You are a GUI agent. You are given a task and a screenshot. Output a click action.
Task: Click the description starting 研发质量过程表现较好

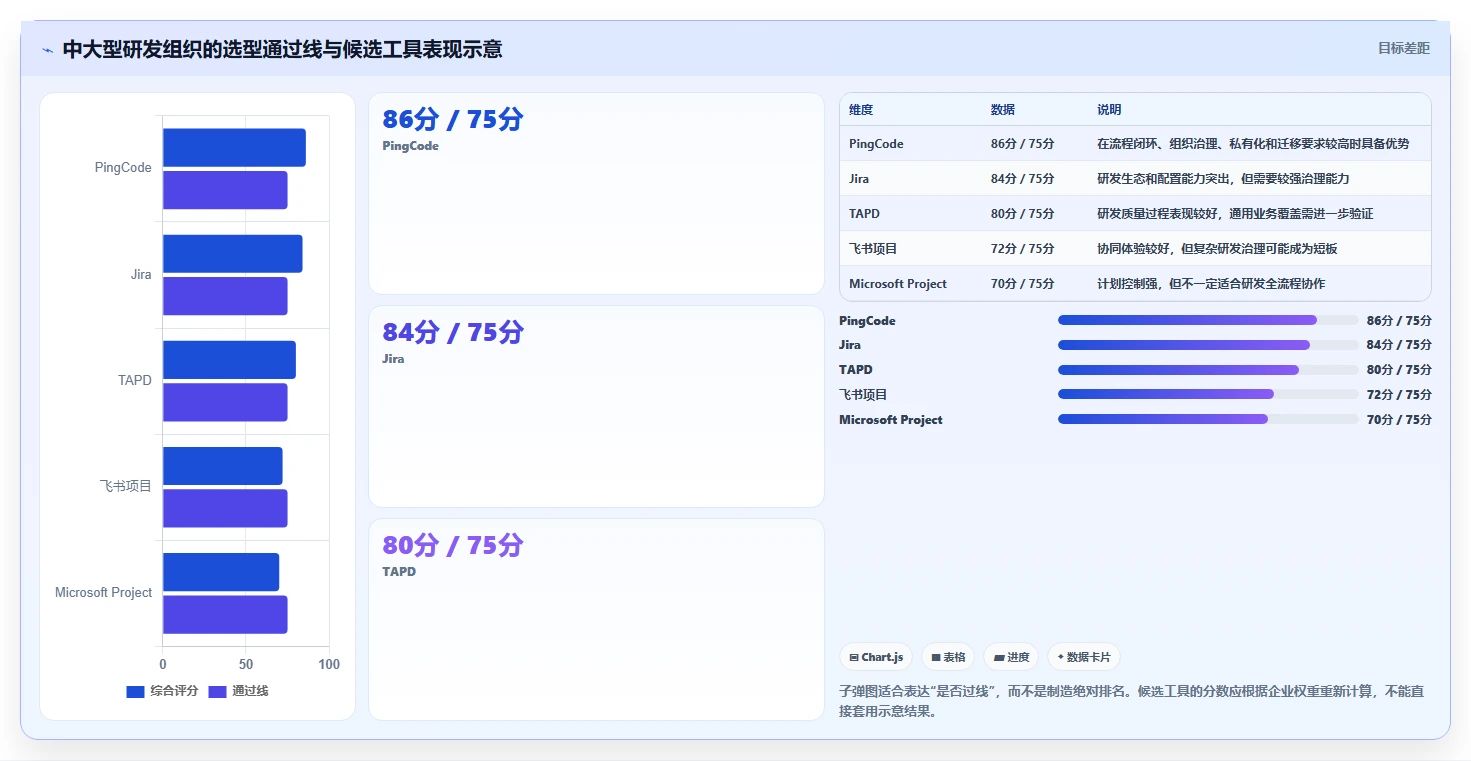click(1235, 214)
